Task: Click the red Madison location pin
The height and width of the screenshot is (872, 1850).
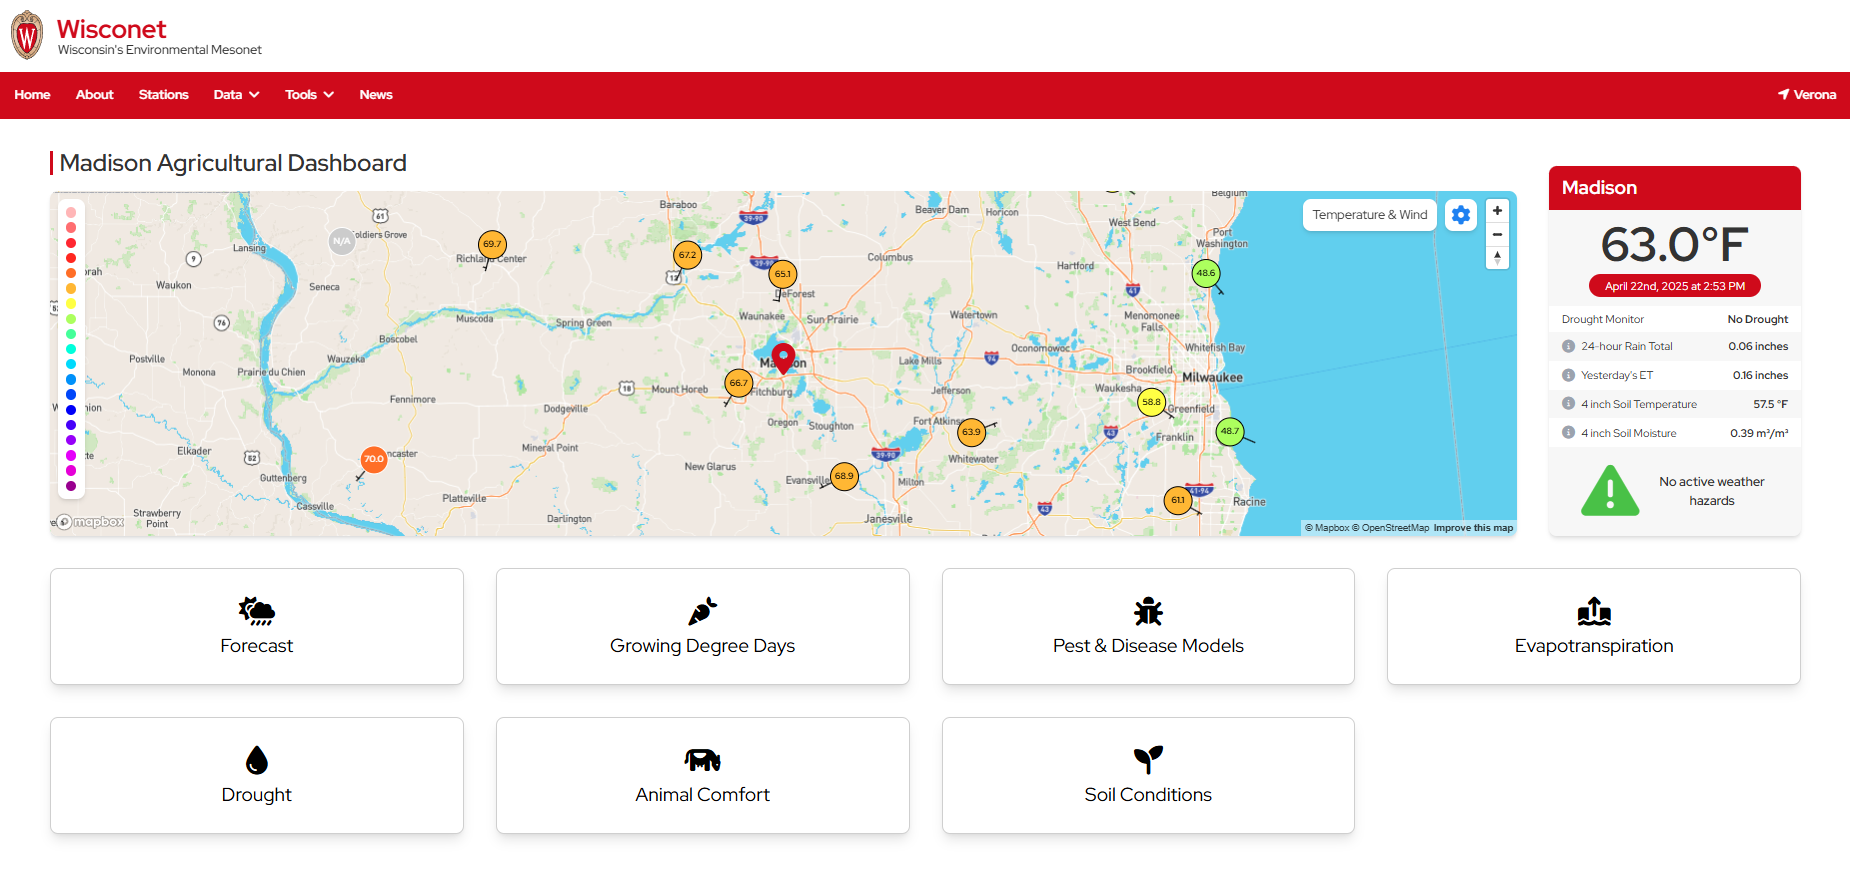Action: click(783, 357)
